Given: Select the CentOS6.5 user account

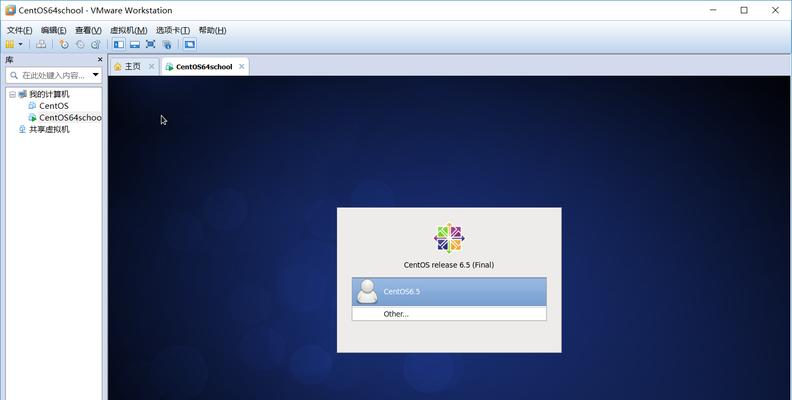Looking at the screenshot, I should [449, 291].
